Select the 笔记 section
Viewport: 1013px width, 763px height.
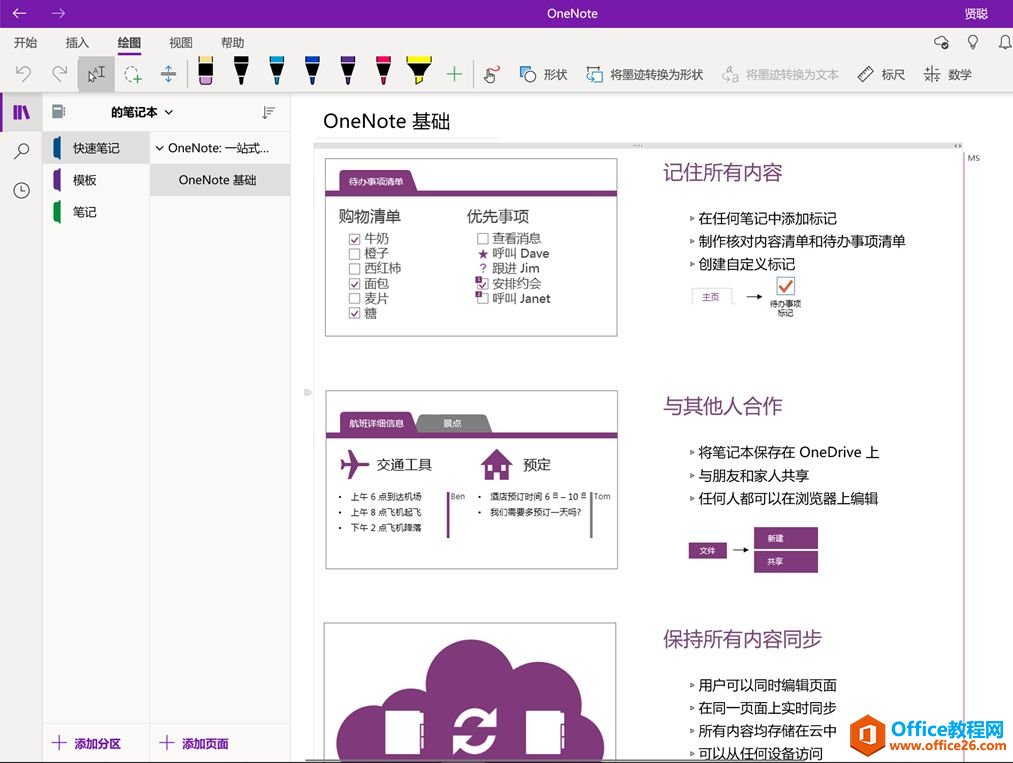[96, 212]
